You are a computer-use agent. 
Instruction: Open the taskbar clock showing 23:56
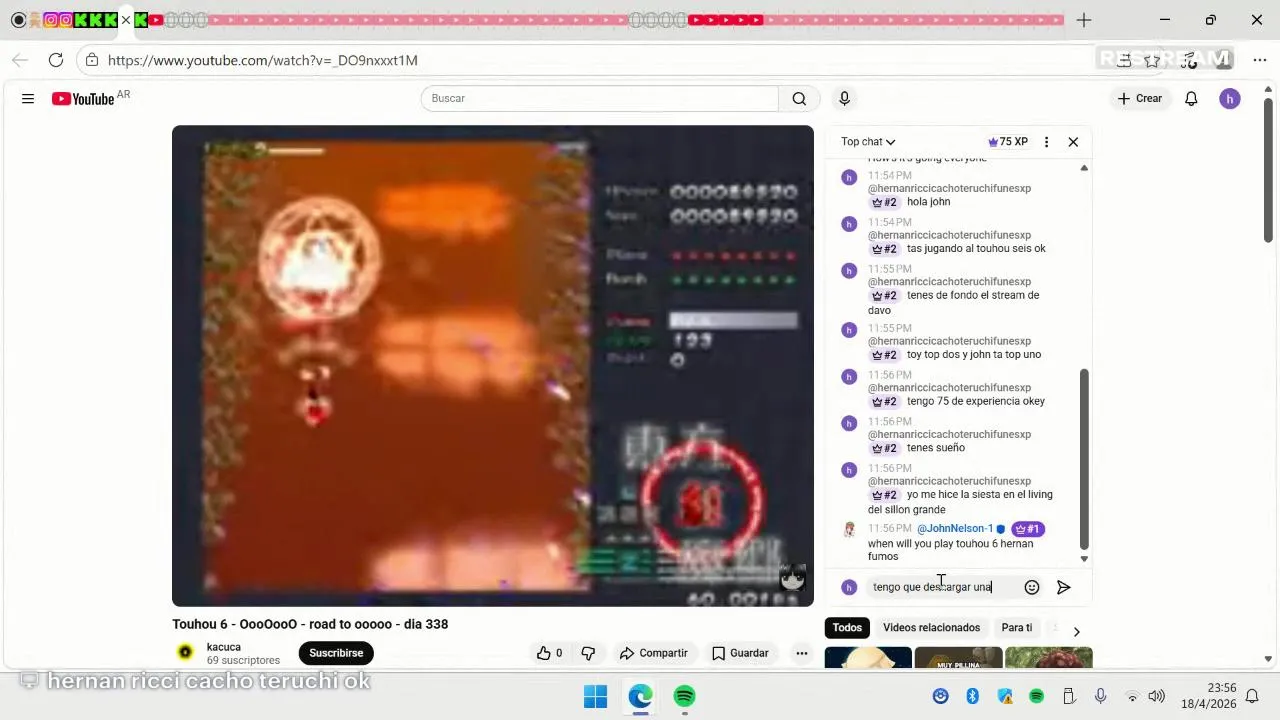coord(1208,696)
